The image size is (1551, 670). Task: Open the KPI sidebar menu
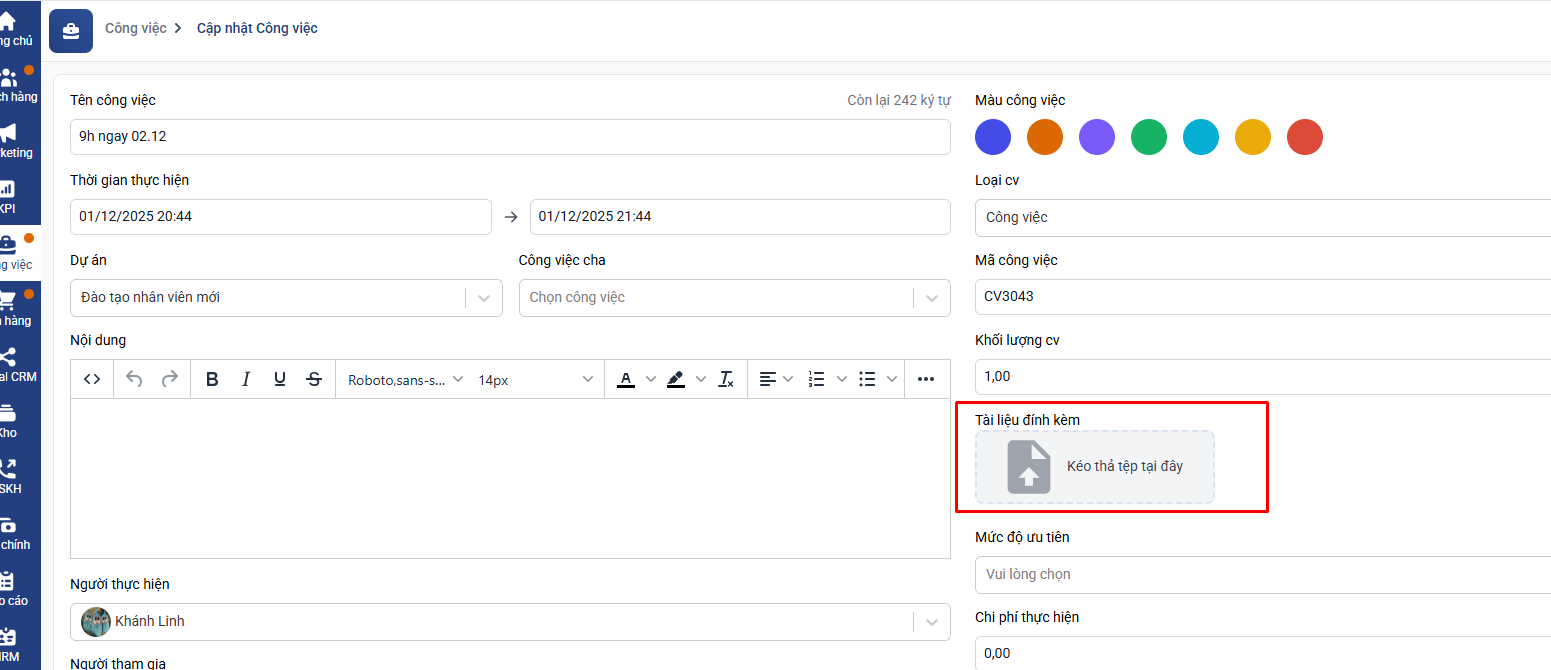(8, 196)
